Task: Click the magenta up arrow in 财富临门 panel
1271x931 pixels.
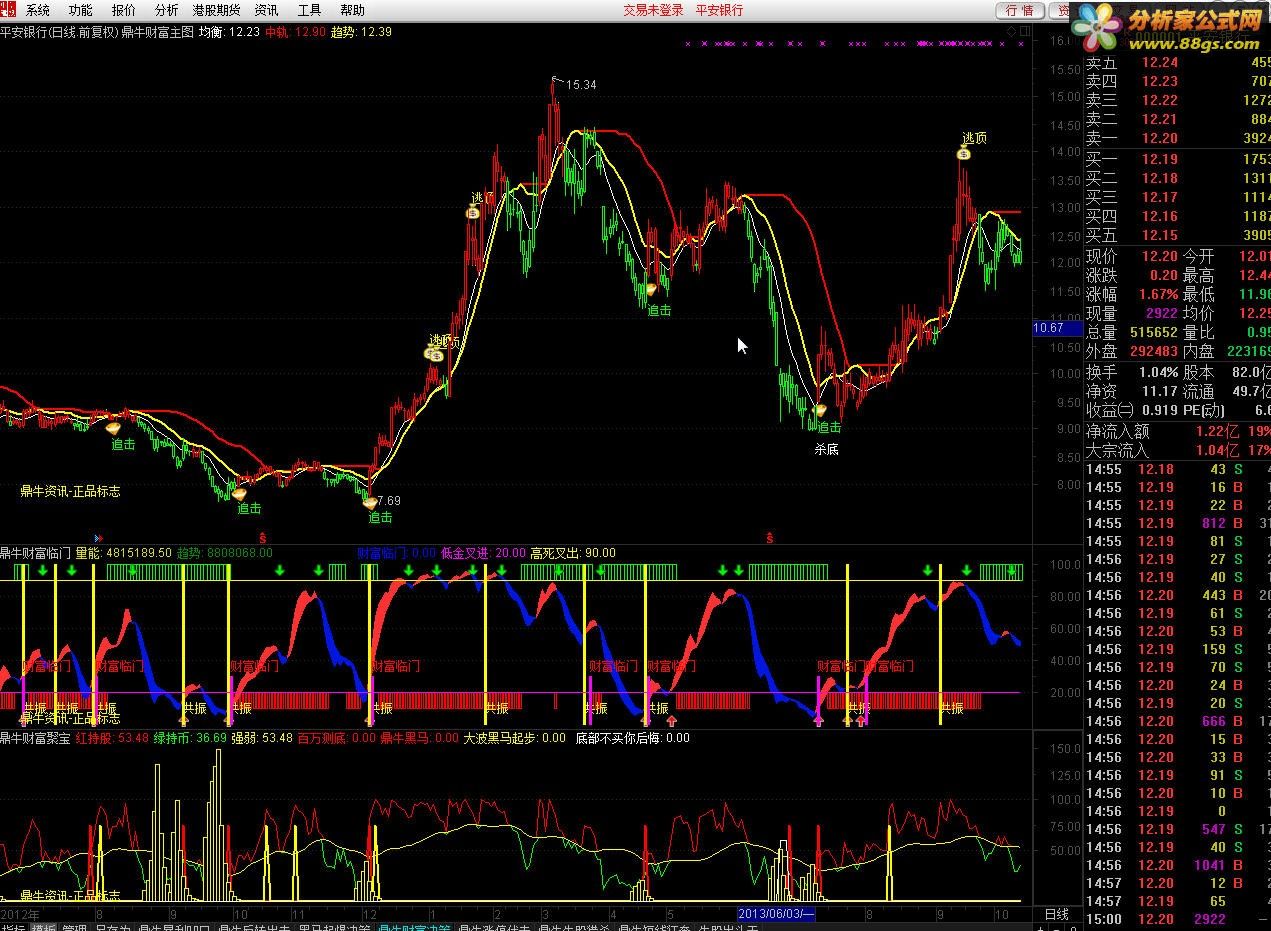Action: point(819,719)
